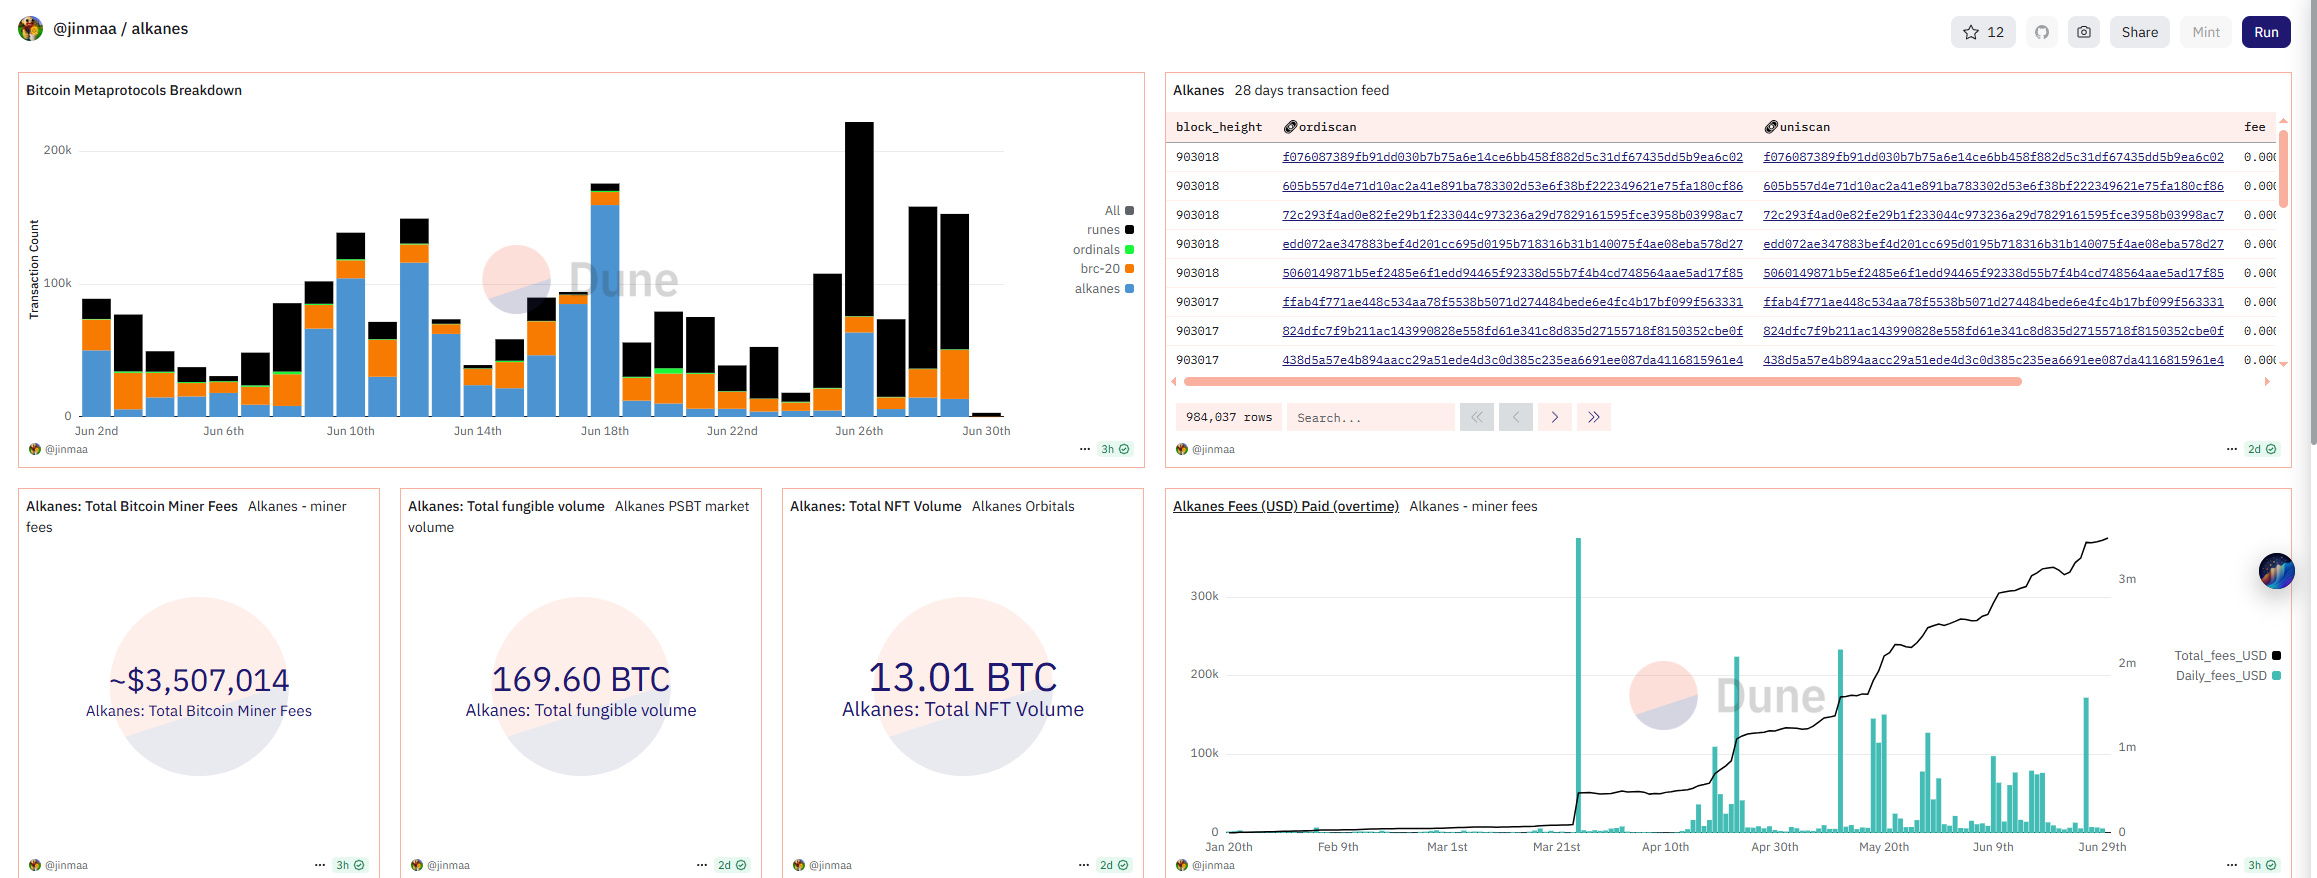This screenshot has width=2317, height=878.
Task: Click the page vertical scrollbar
Action: pos(2312,222)
